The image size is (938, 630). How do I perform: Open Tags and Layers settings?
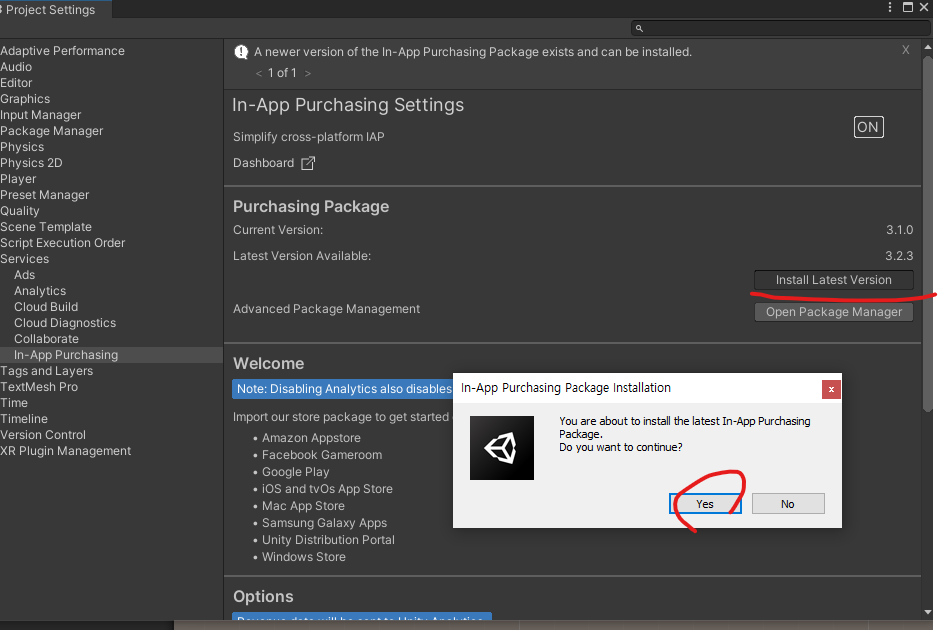coord(47,371)
